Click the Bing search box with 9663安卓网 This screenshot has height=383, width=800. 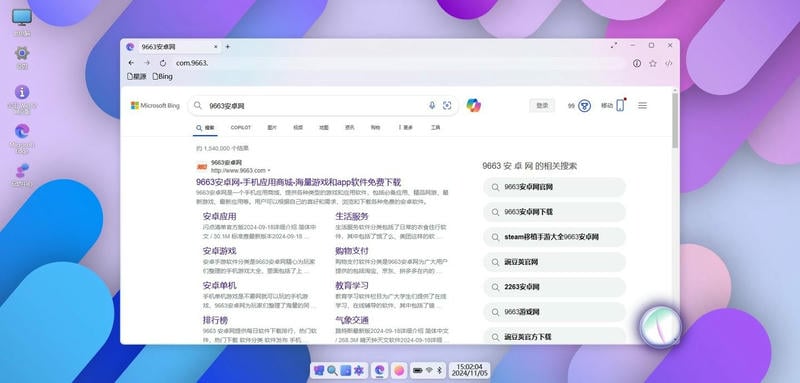[x=323, y=106]
